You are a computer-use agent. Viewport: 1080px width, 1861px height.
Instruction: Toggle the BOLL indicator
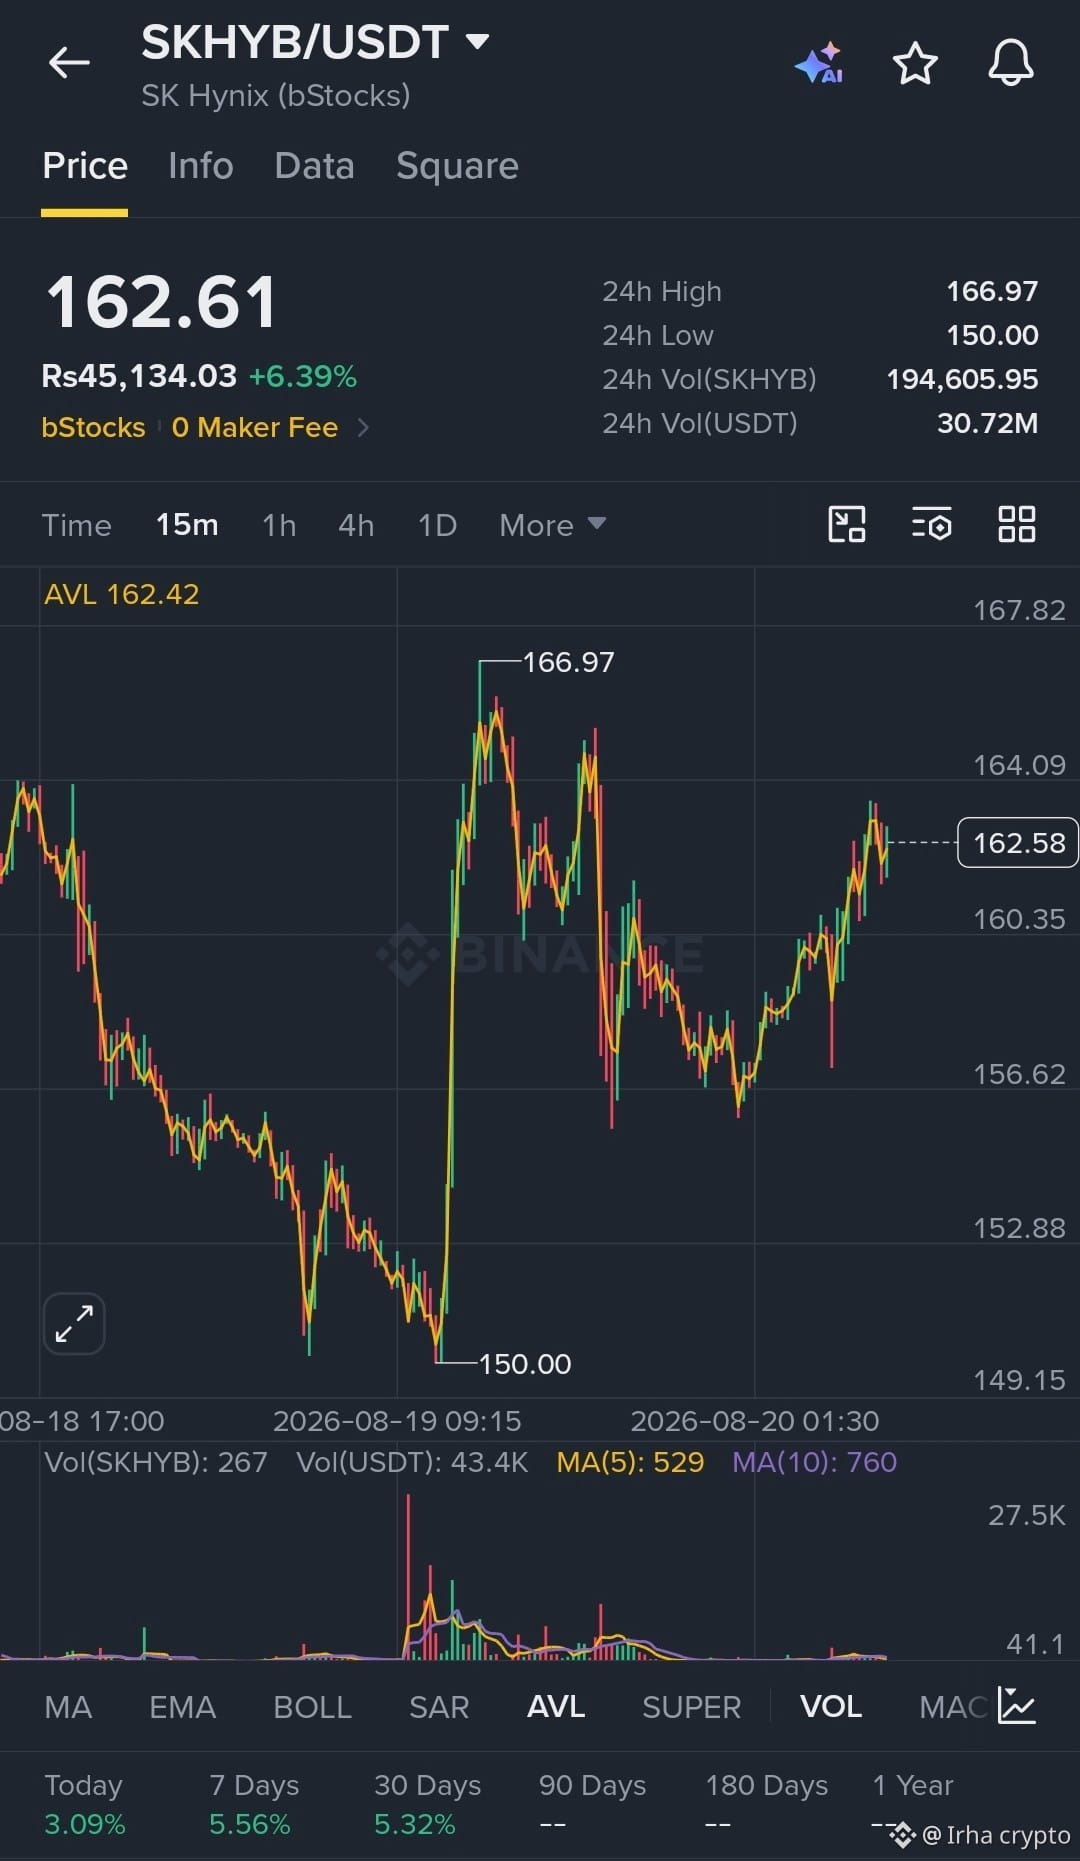click(x=312, y=1707)
